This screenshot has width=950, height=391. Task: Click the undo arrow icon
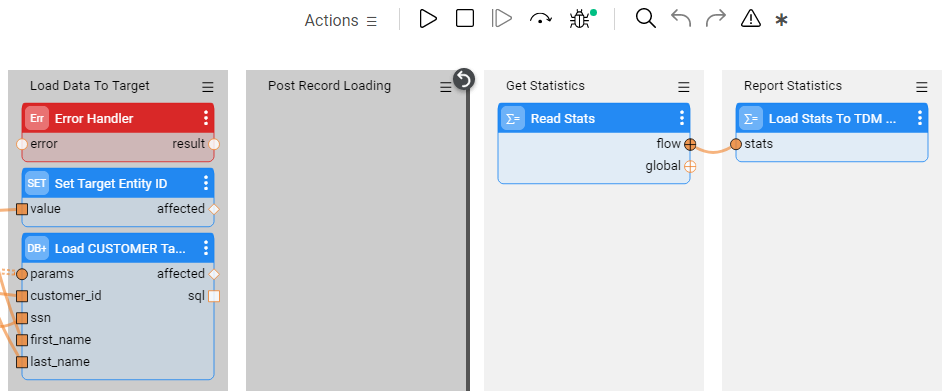[681, 19]
